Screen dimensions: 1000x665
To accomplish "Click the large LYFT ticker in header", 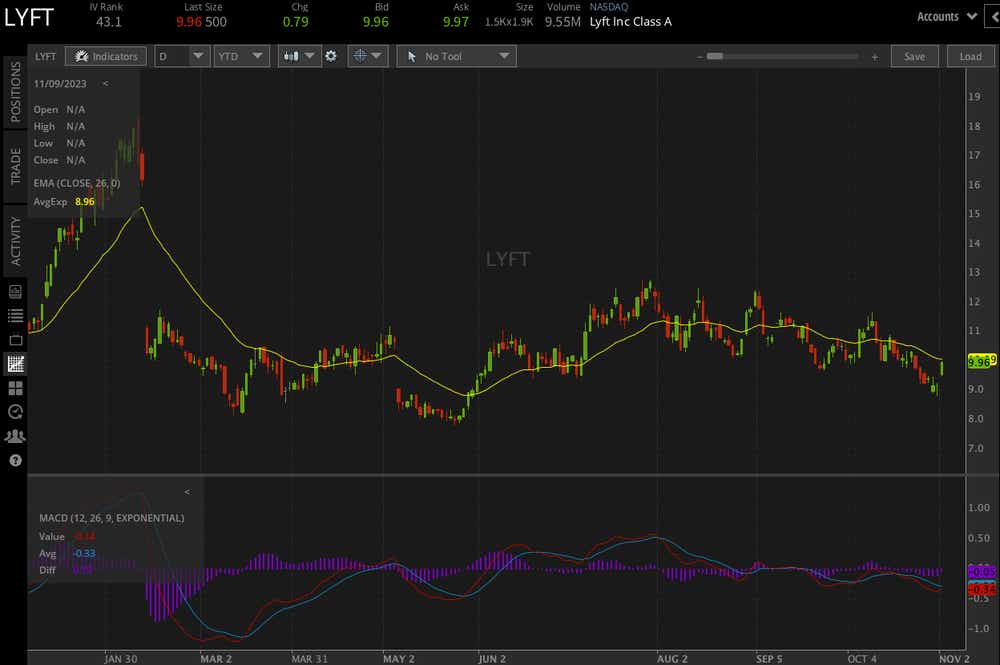I will (x=29, y=18).
